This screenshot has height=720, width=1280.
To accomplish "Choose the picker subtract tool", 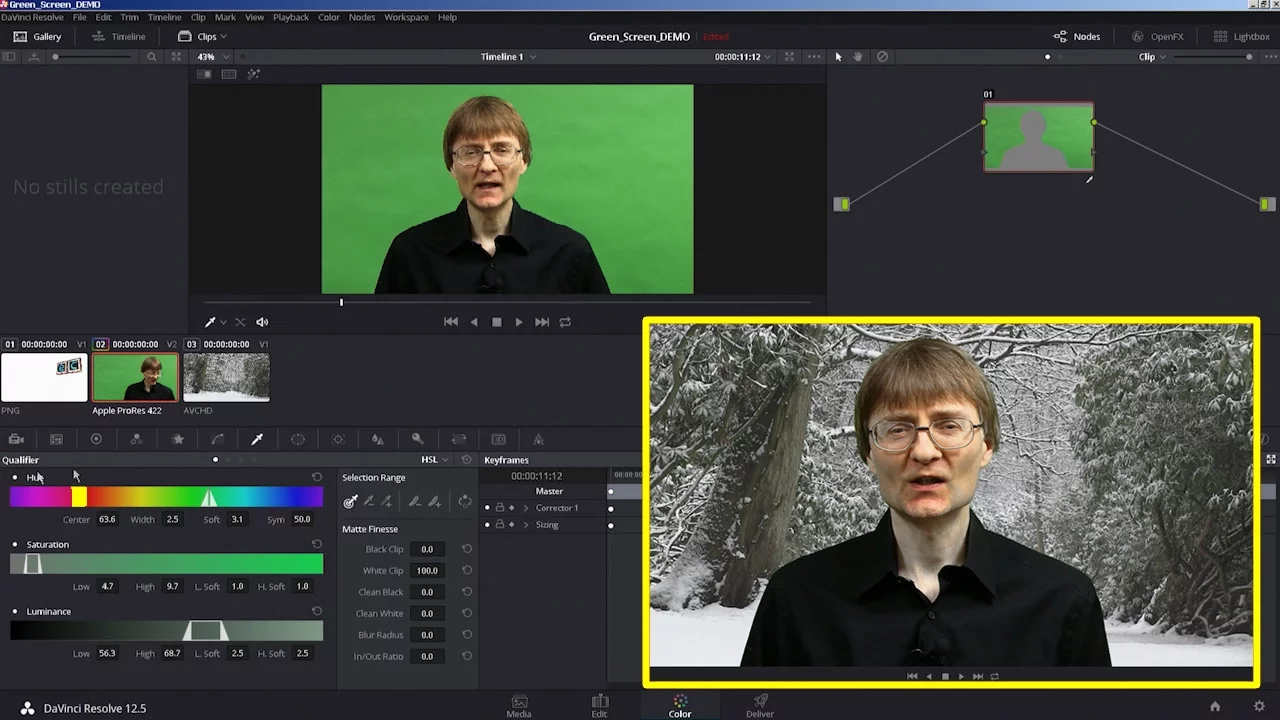I will tap(369, 501).
